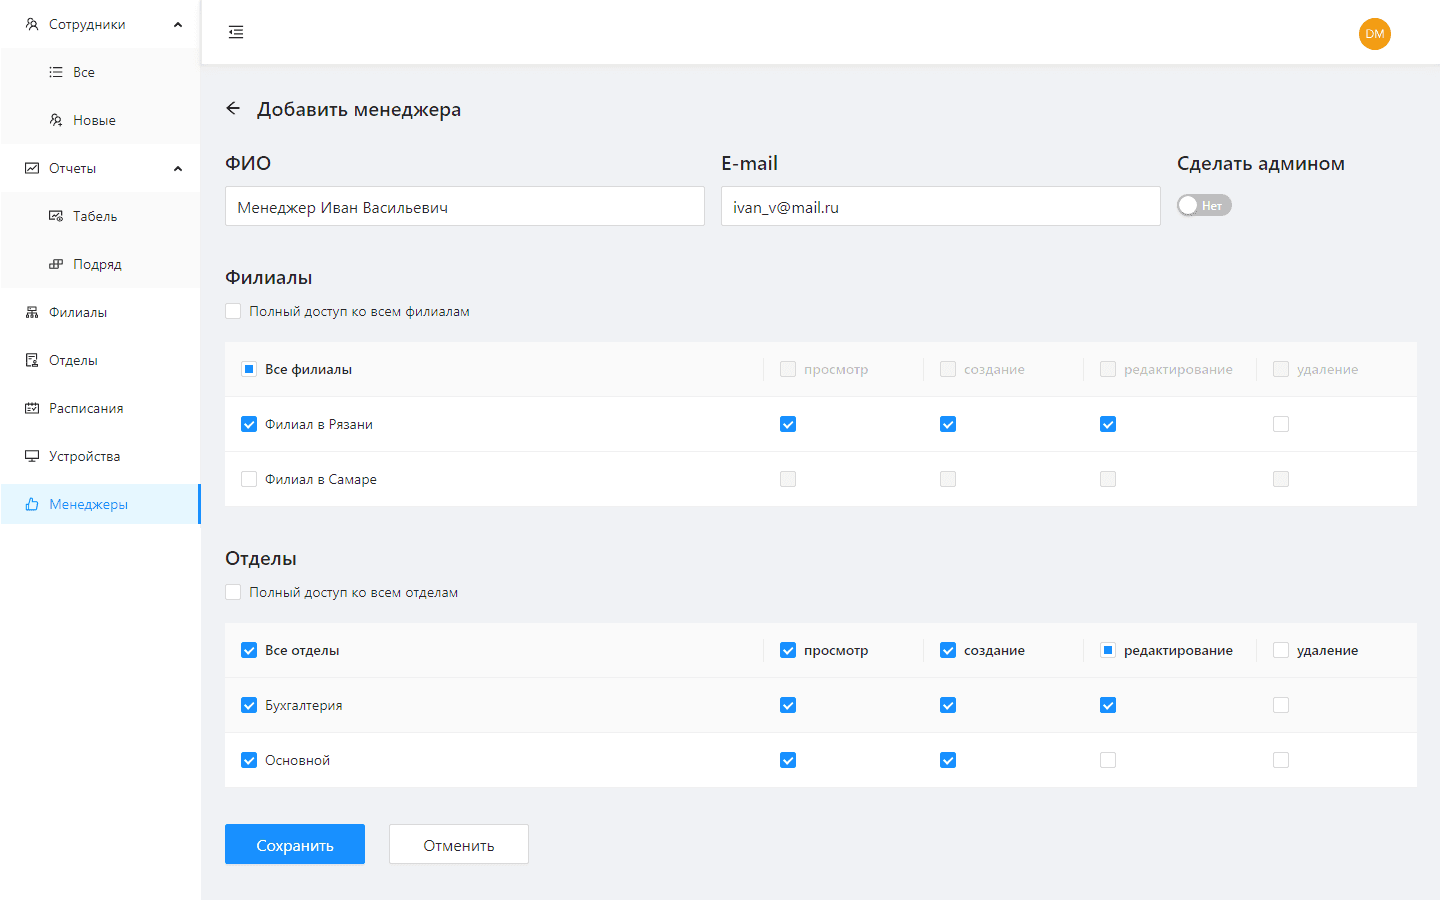Click the Отделы document icon in sidebar
The image size is (1440, 900).
(32, 360)
